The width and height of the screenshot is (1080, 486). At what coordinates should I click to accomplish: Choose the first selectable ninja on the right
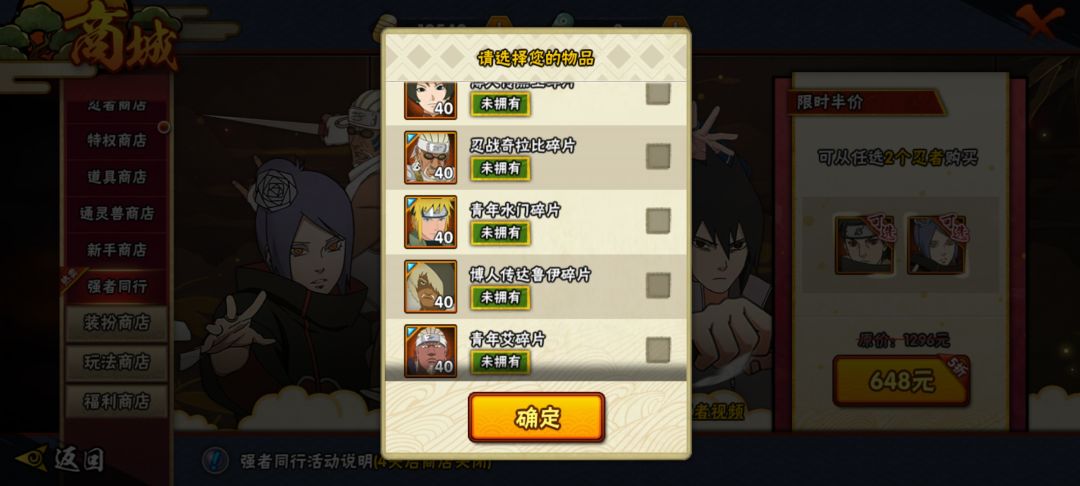(x=864, y=244)
